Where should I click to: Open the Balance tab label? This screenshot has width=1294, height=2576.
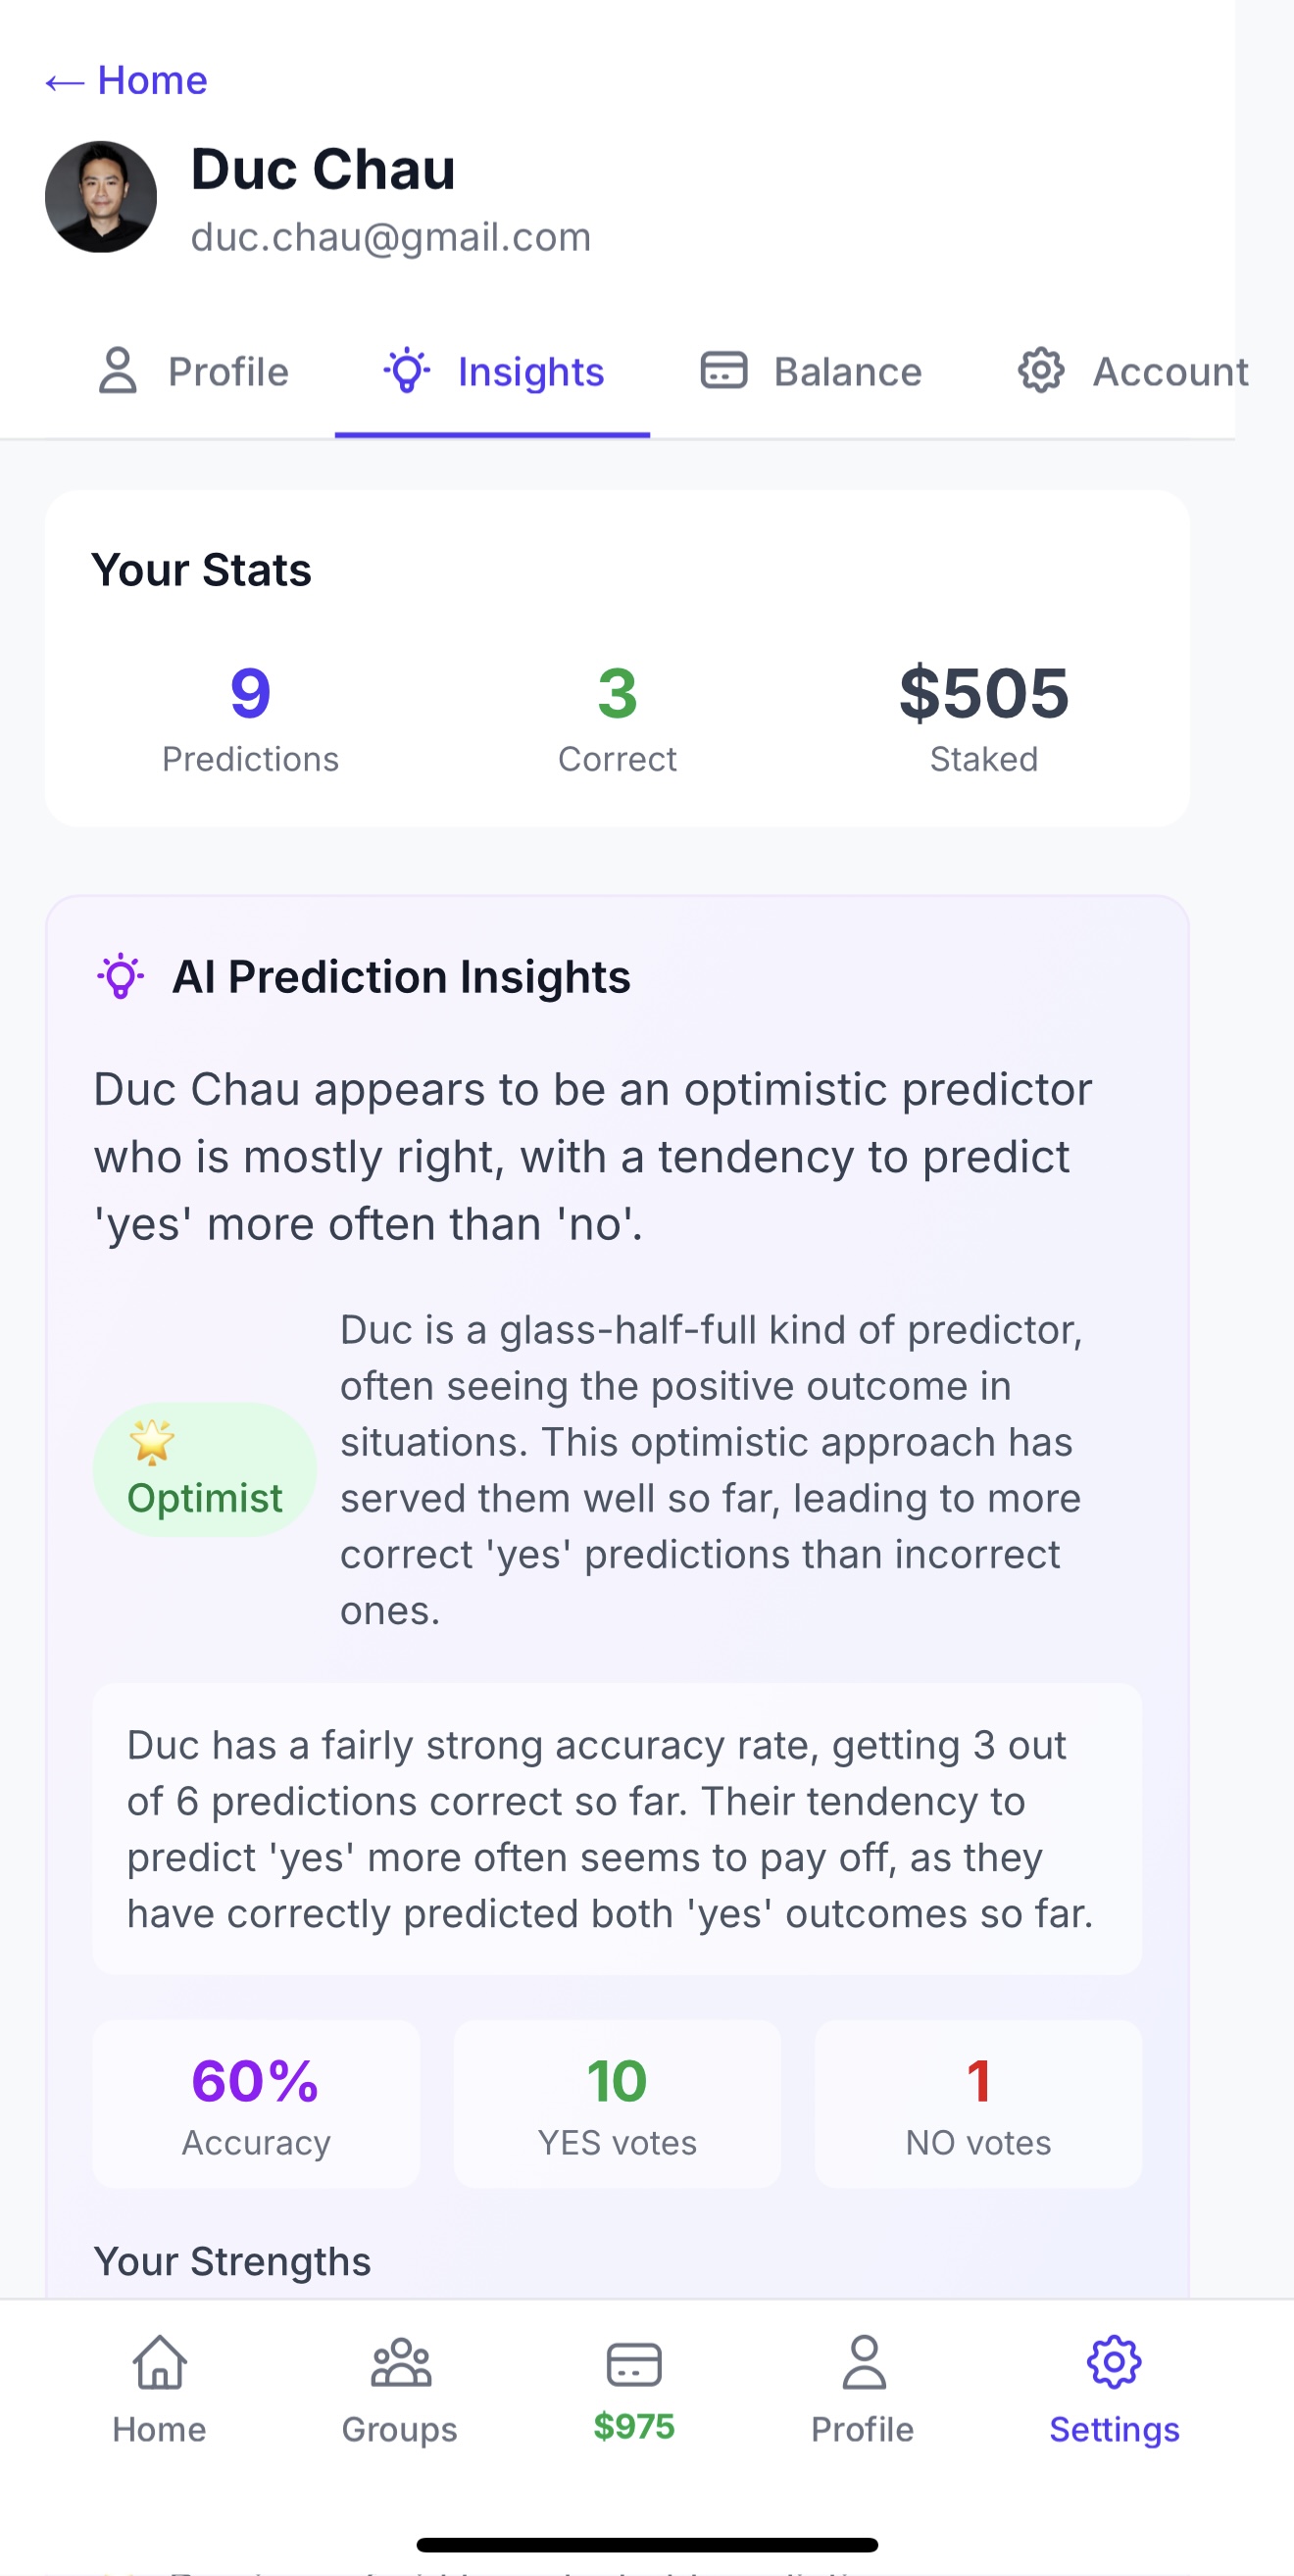click(847, 372)
